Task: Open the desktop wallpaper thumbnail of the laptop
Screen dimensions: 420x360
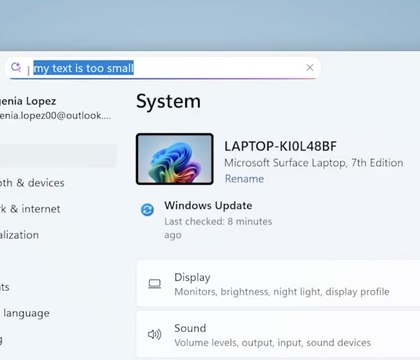Action: click(175, 159)
